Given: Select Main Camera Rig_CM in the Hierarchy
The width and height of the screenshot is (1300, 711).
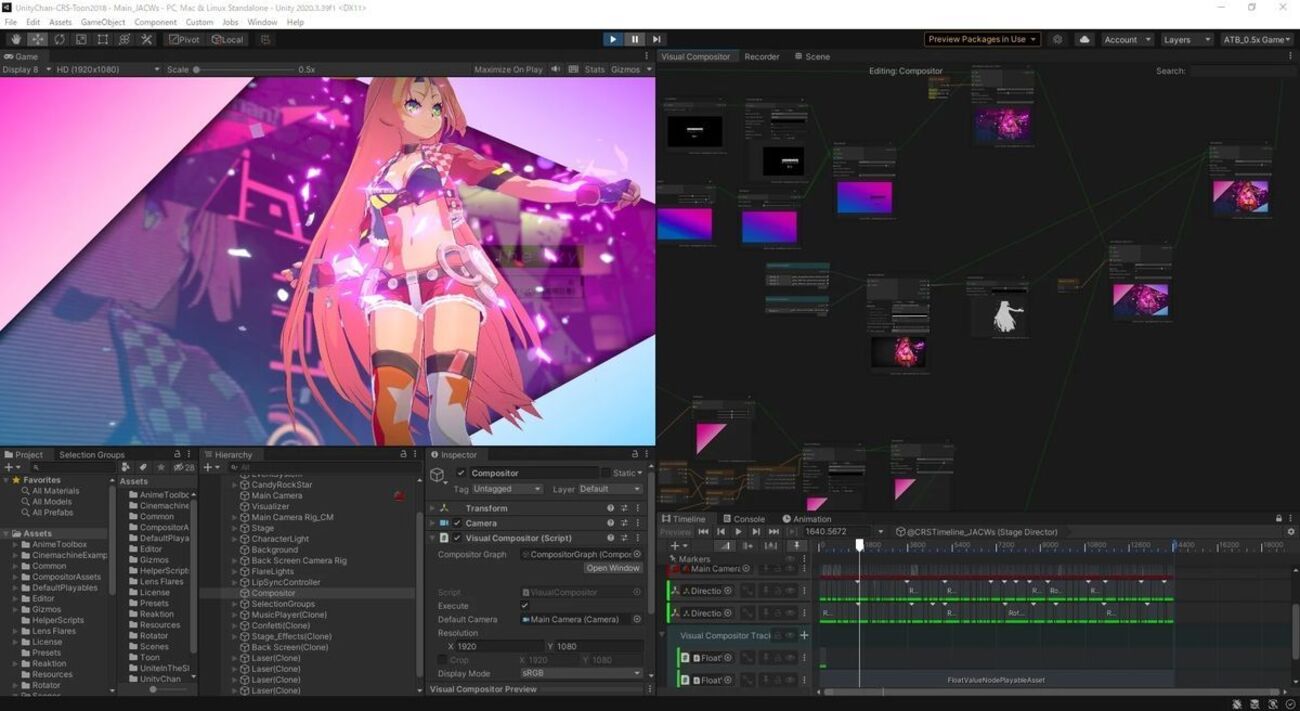Looking at the screenshot, I should (x=292, y=517).
